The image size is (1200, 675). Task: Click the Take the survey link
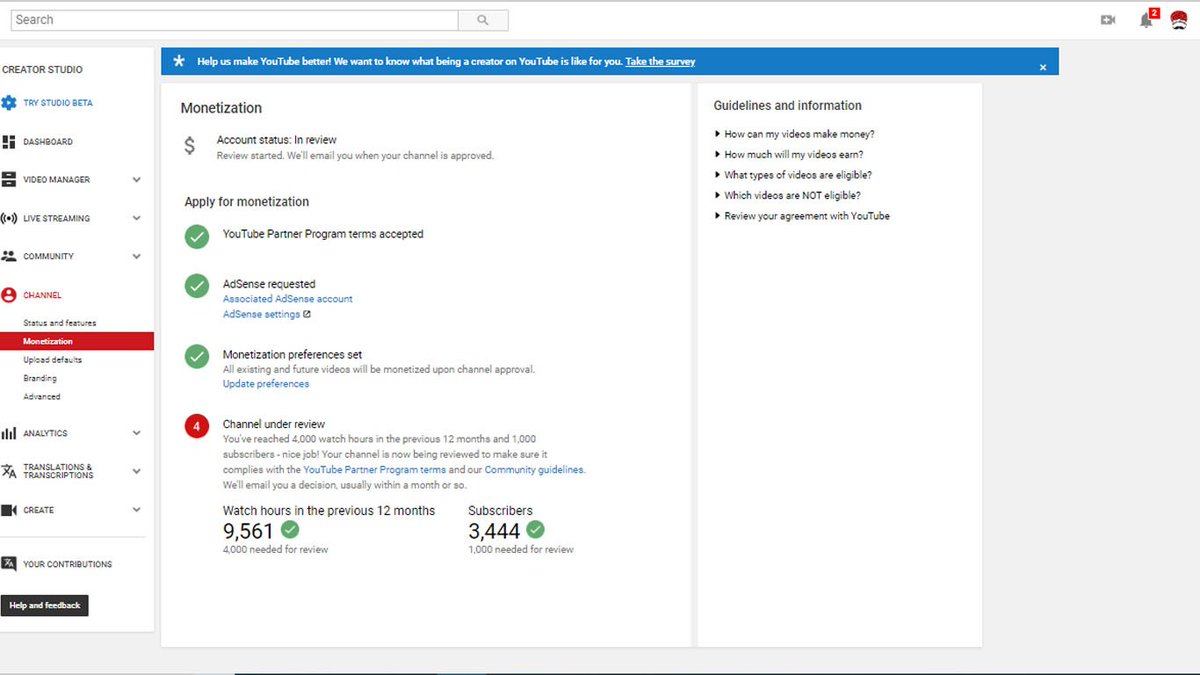(x=660, y=62)
